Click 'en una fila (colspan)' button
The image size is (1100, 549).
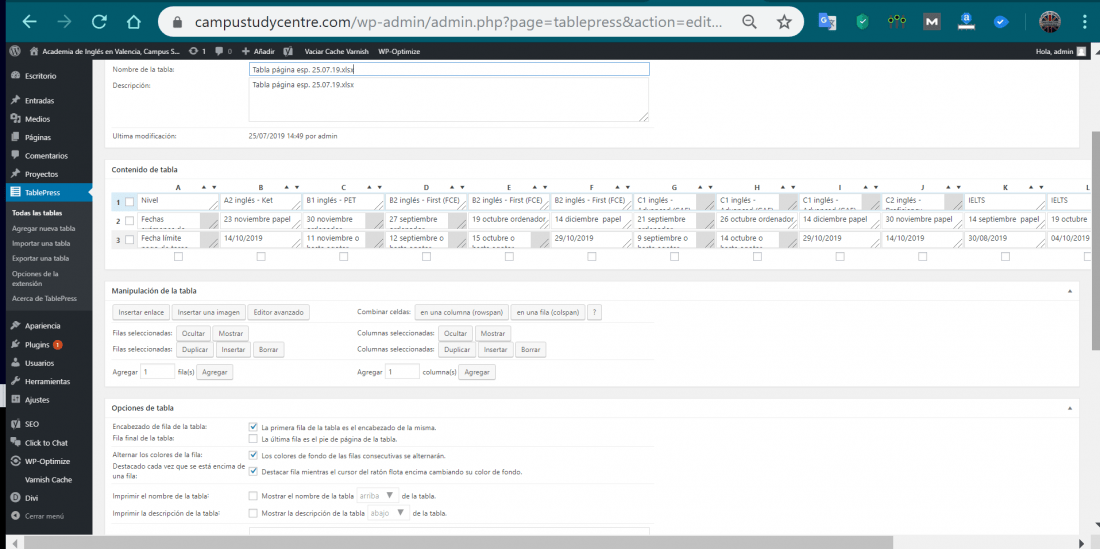point(548,312)
